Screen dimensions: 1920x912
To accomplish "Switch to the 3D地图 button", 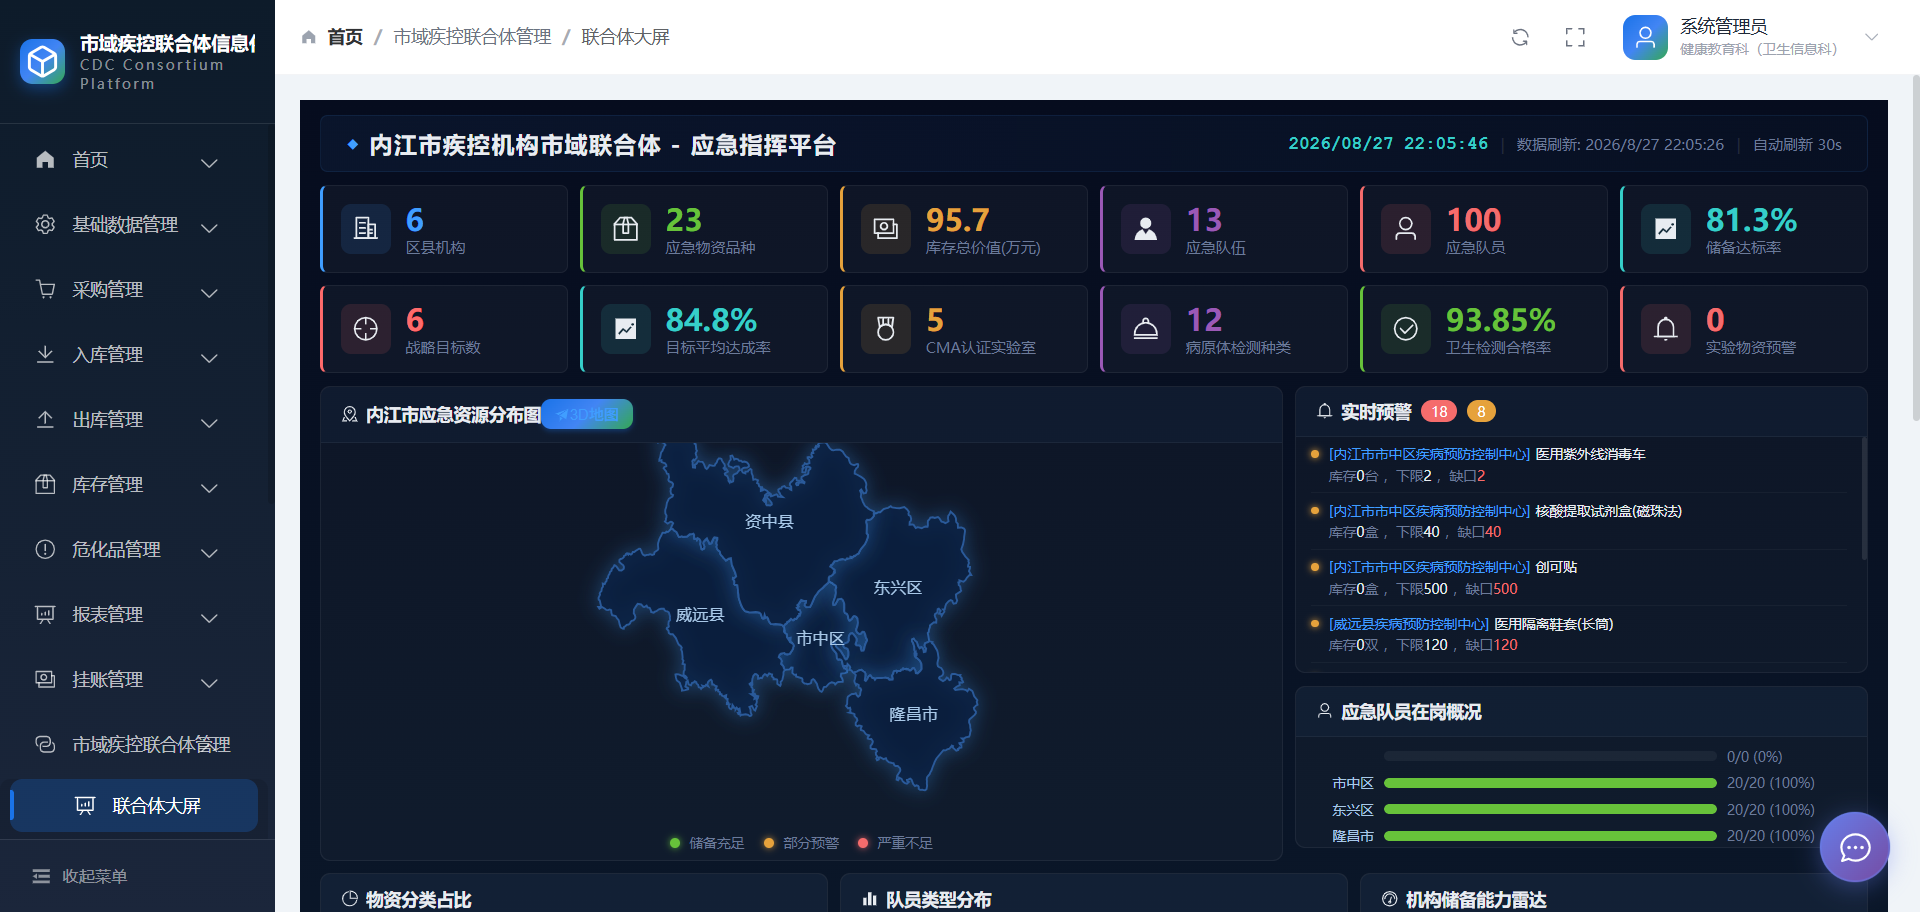I will [587, 414].
